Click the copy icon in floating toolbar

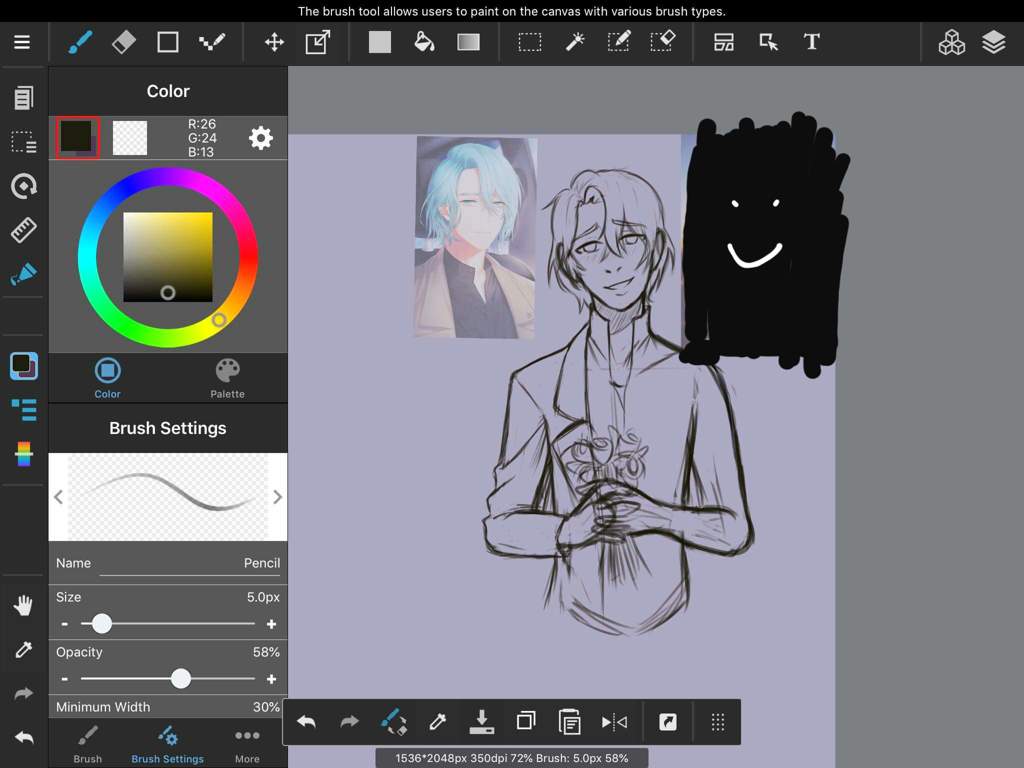(526, 721)
